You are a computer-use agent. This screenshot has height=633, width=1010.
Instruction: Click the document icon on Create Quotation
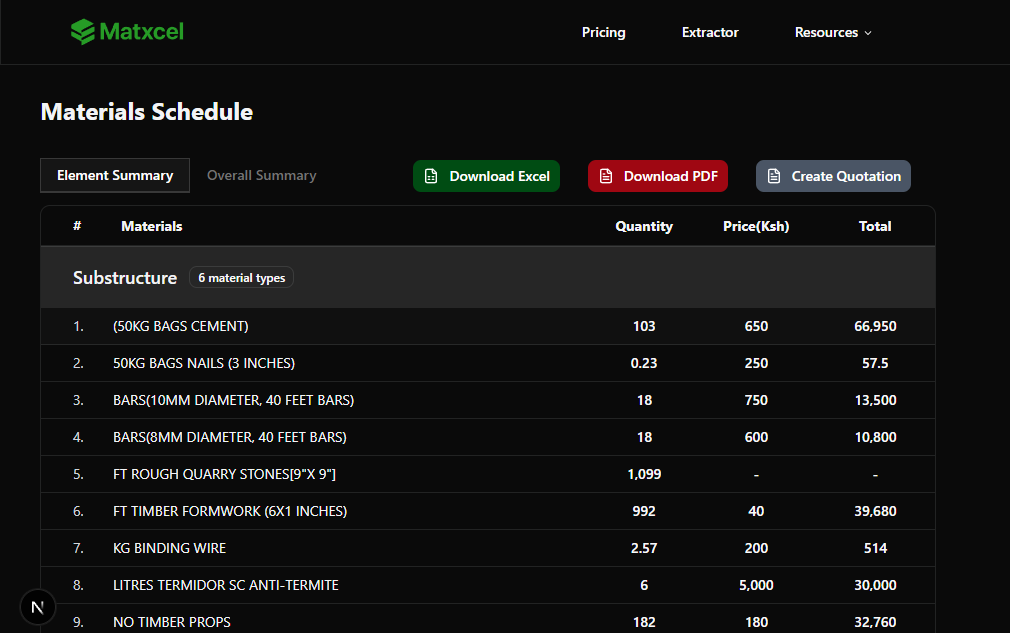click(x=774, y=175)
